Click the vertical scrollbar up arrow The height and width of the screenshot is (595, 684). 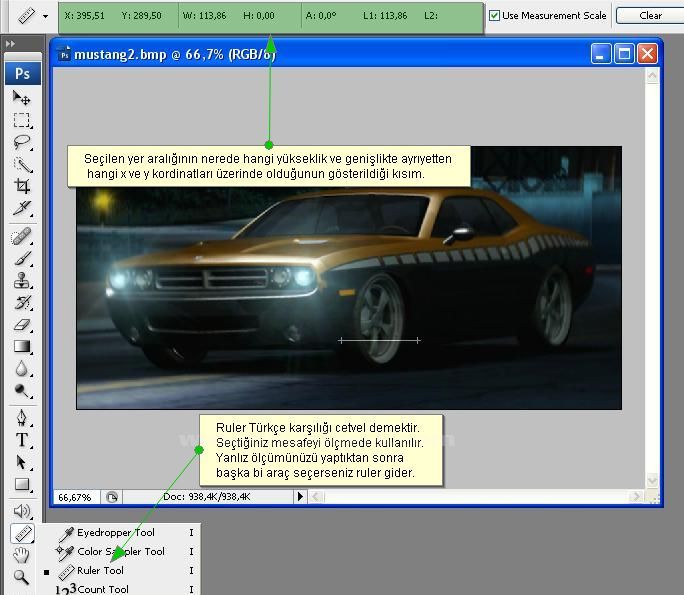[652, 76]
